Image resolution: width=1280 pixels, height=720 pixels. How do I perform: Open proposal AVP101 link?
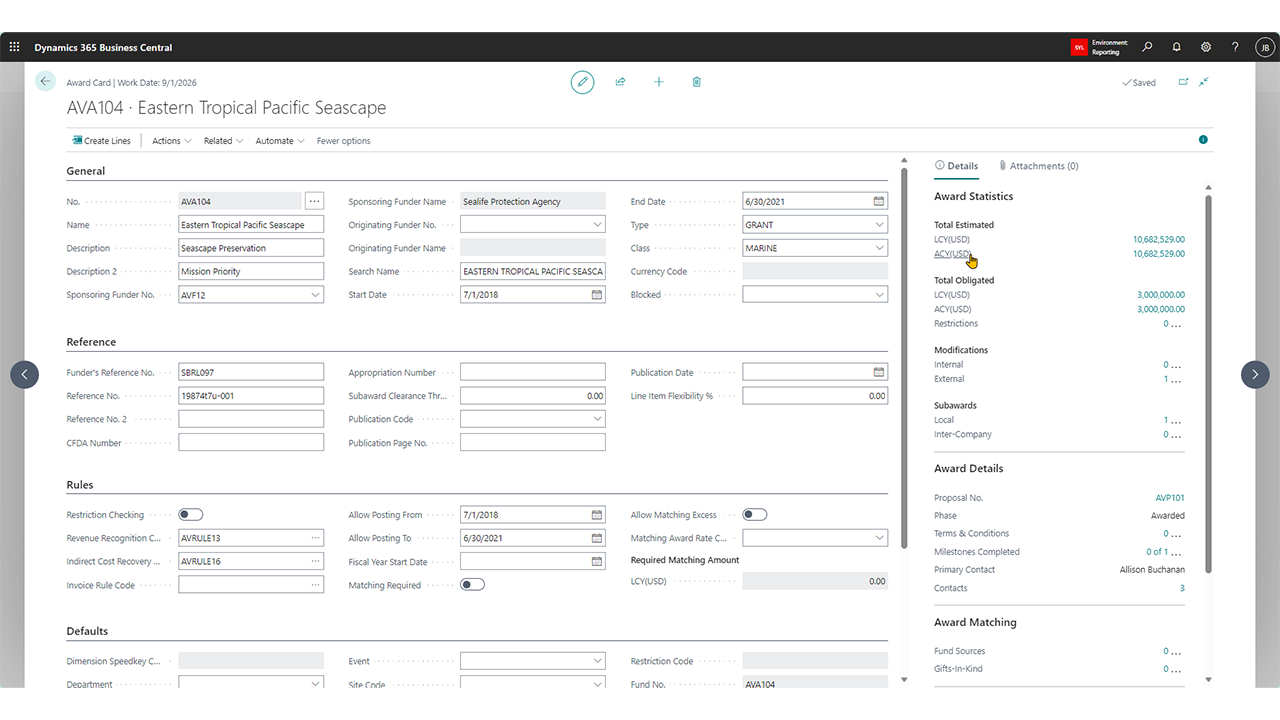1169,498
